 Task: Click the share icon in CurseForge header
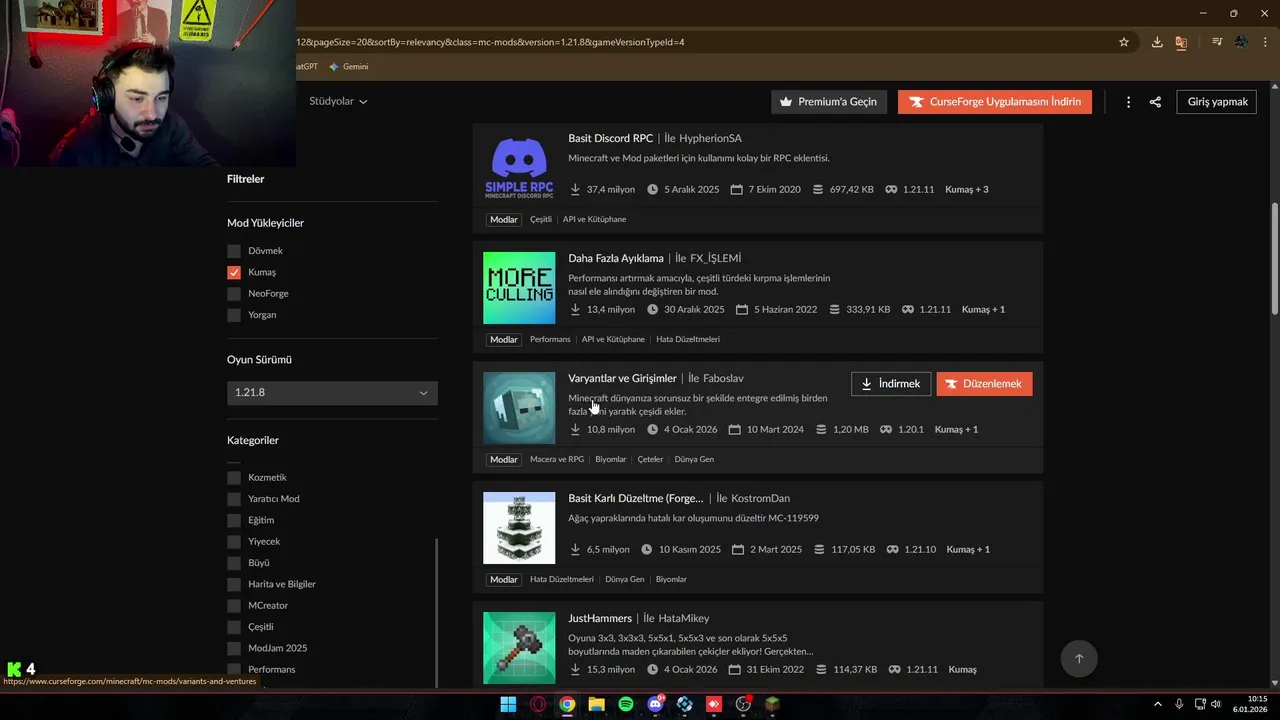1155,102
